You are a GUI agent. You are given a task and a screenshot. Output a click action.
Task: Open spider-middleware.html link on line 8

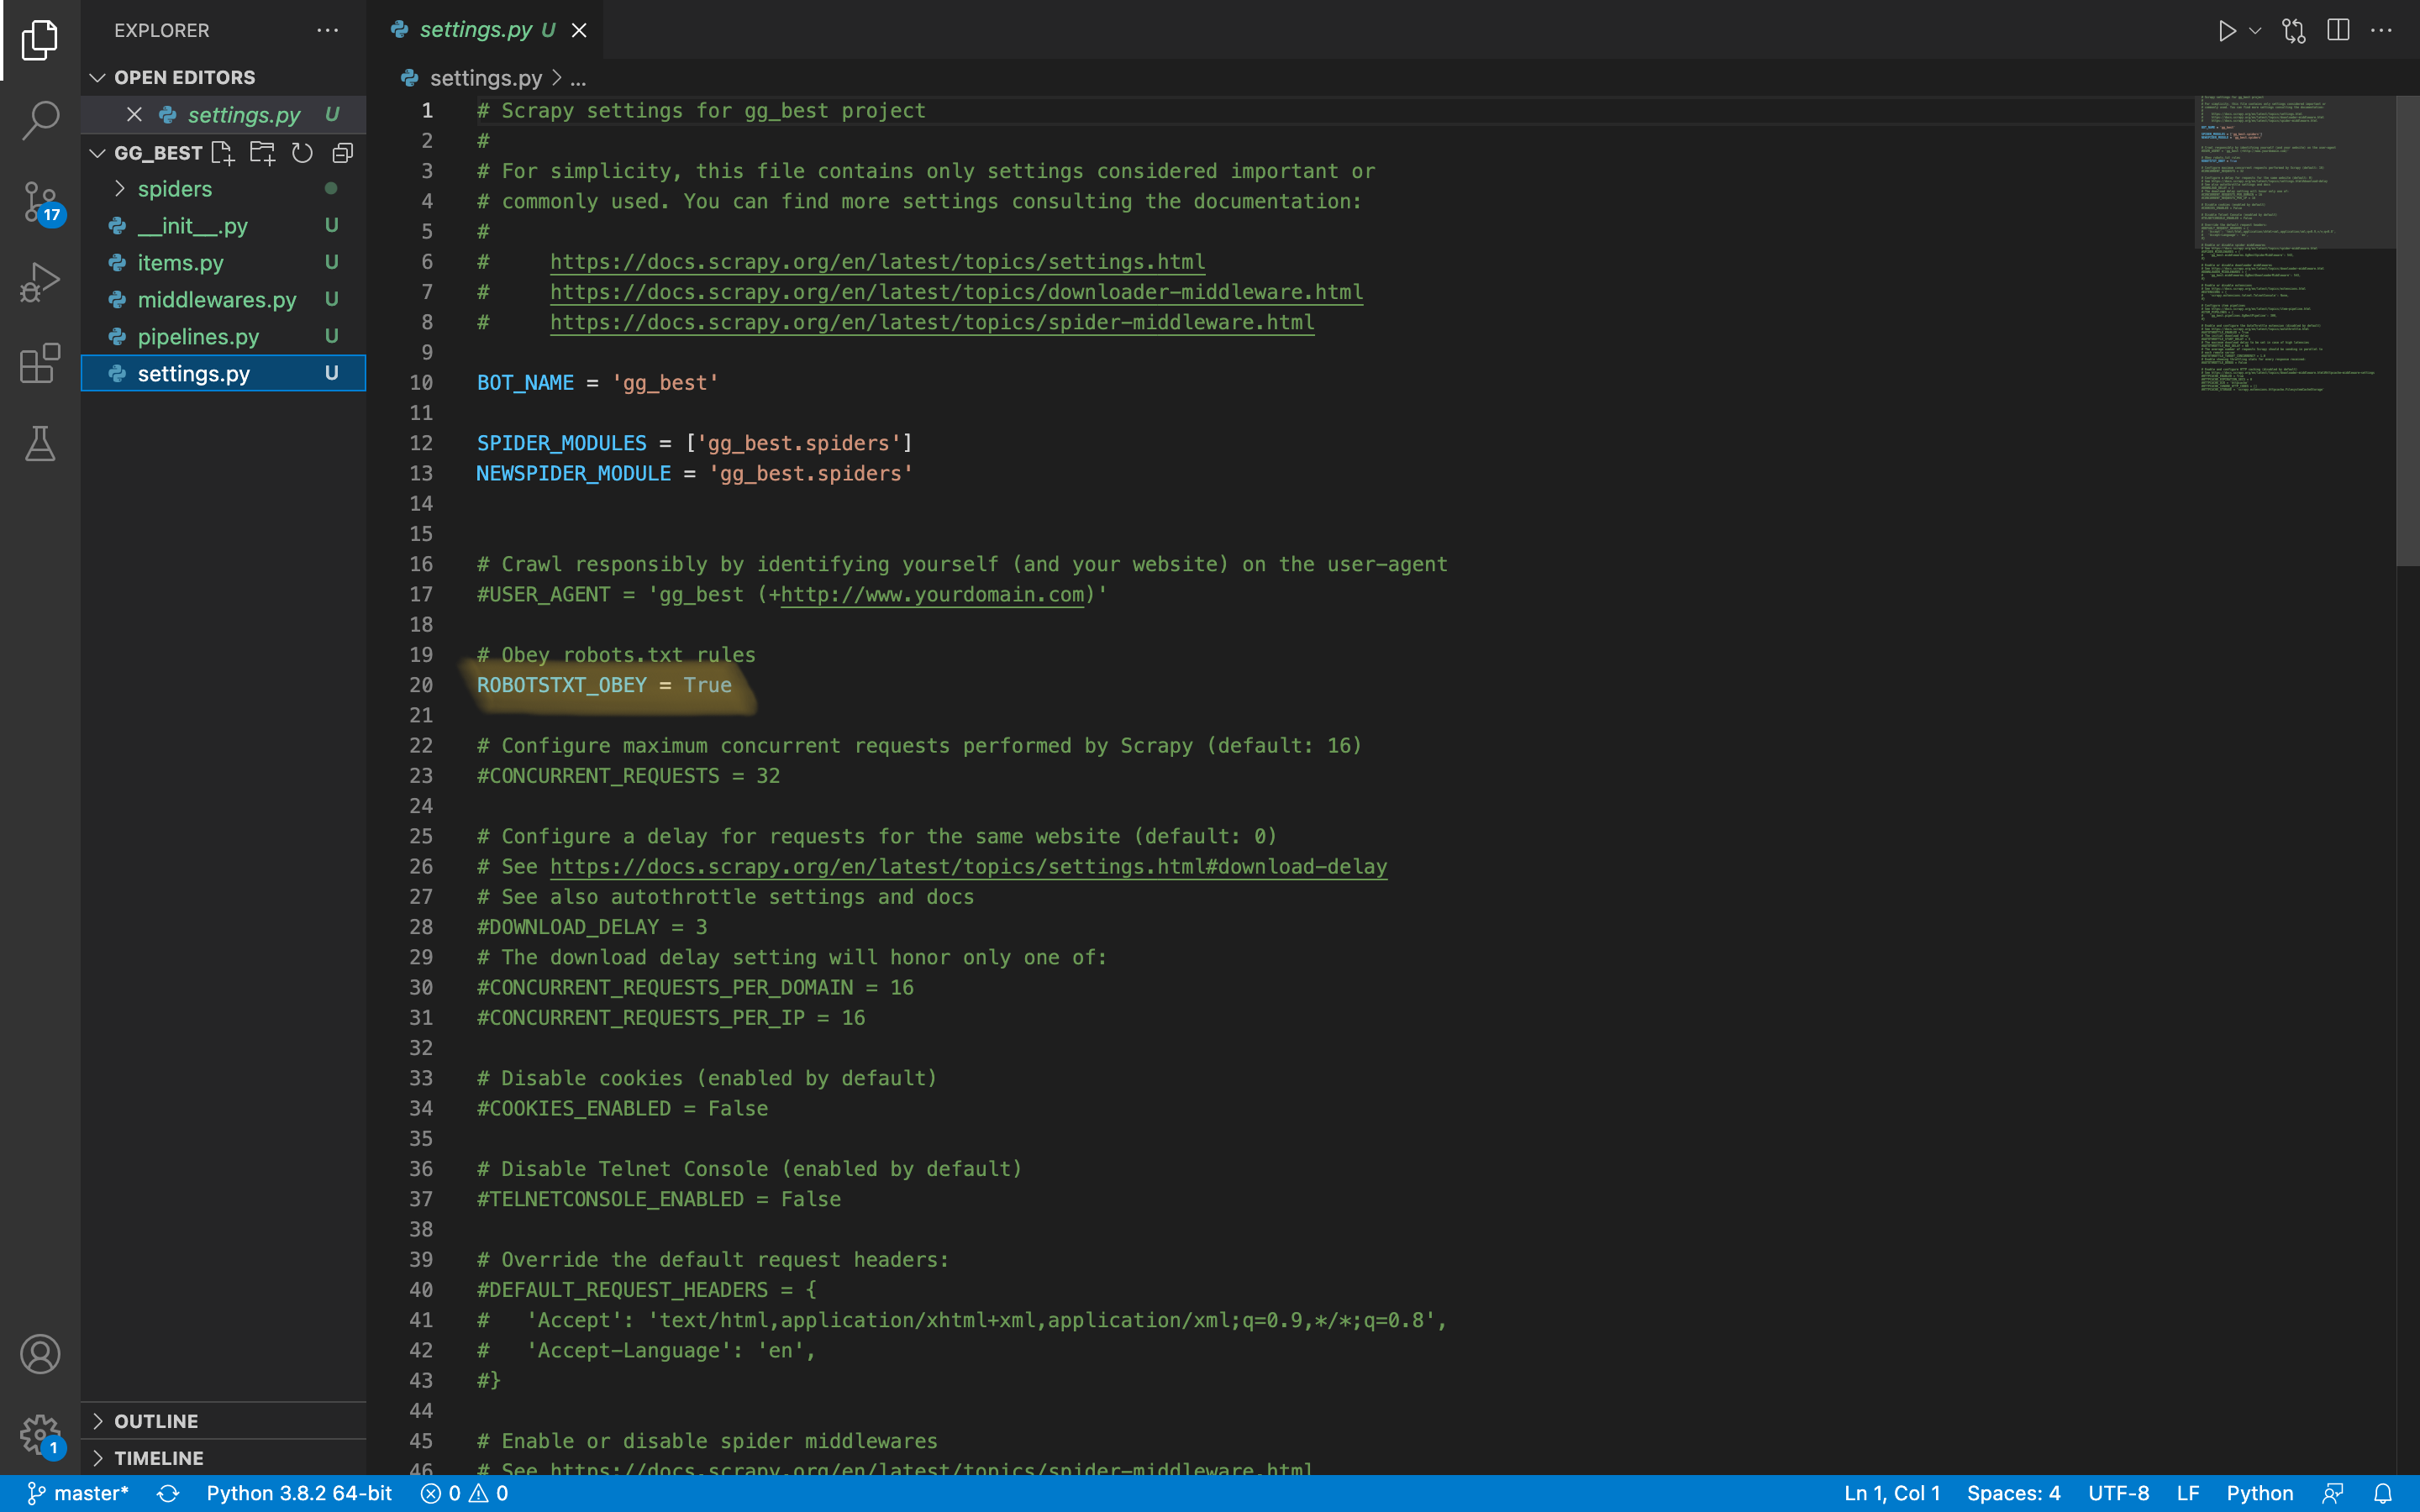tap(932, 322)
